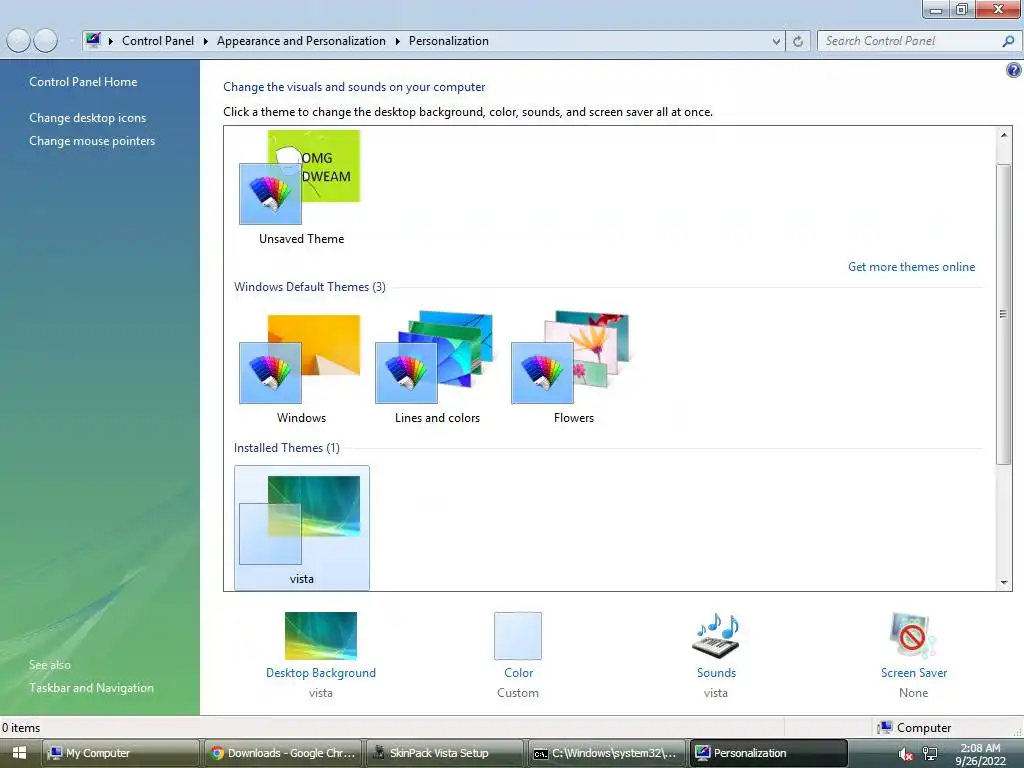Click the Desktop Background link

tap(321, 673)
